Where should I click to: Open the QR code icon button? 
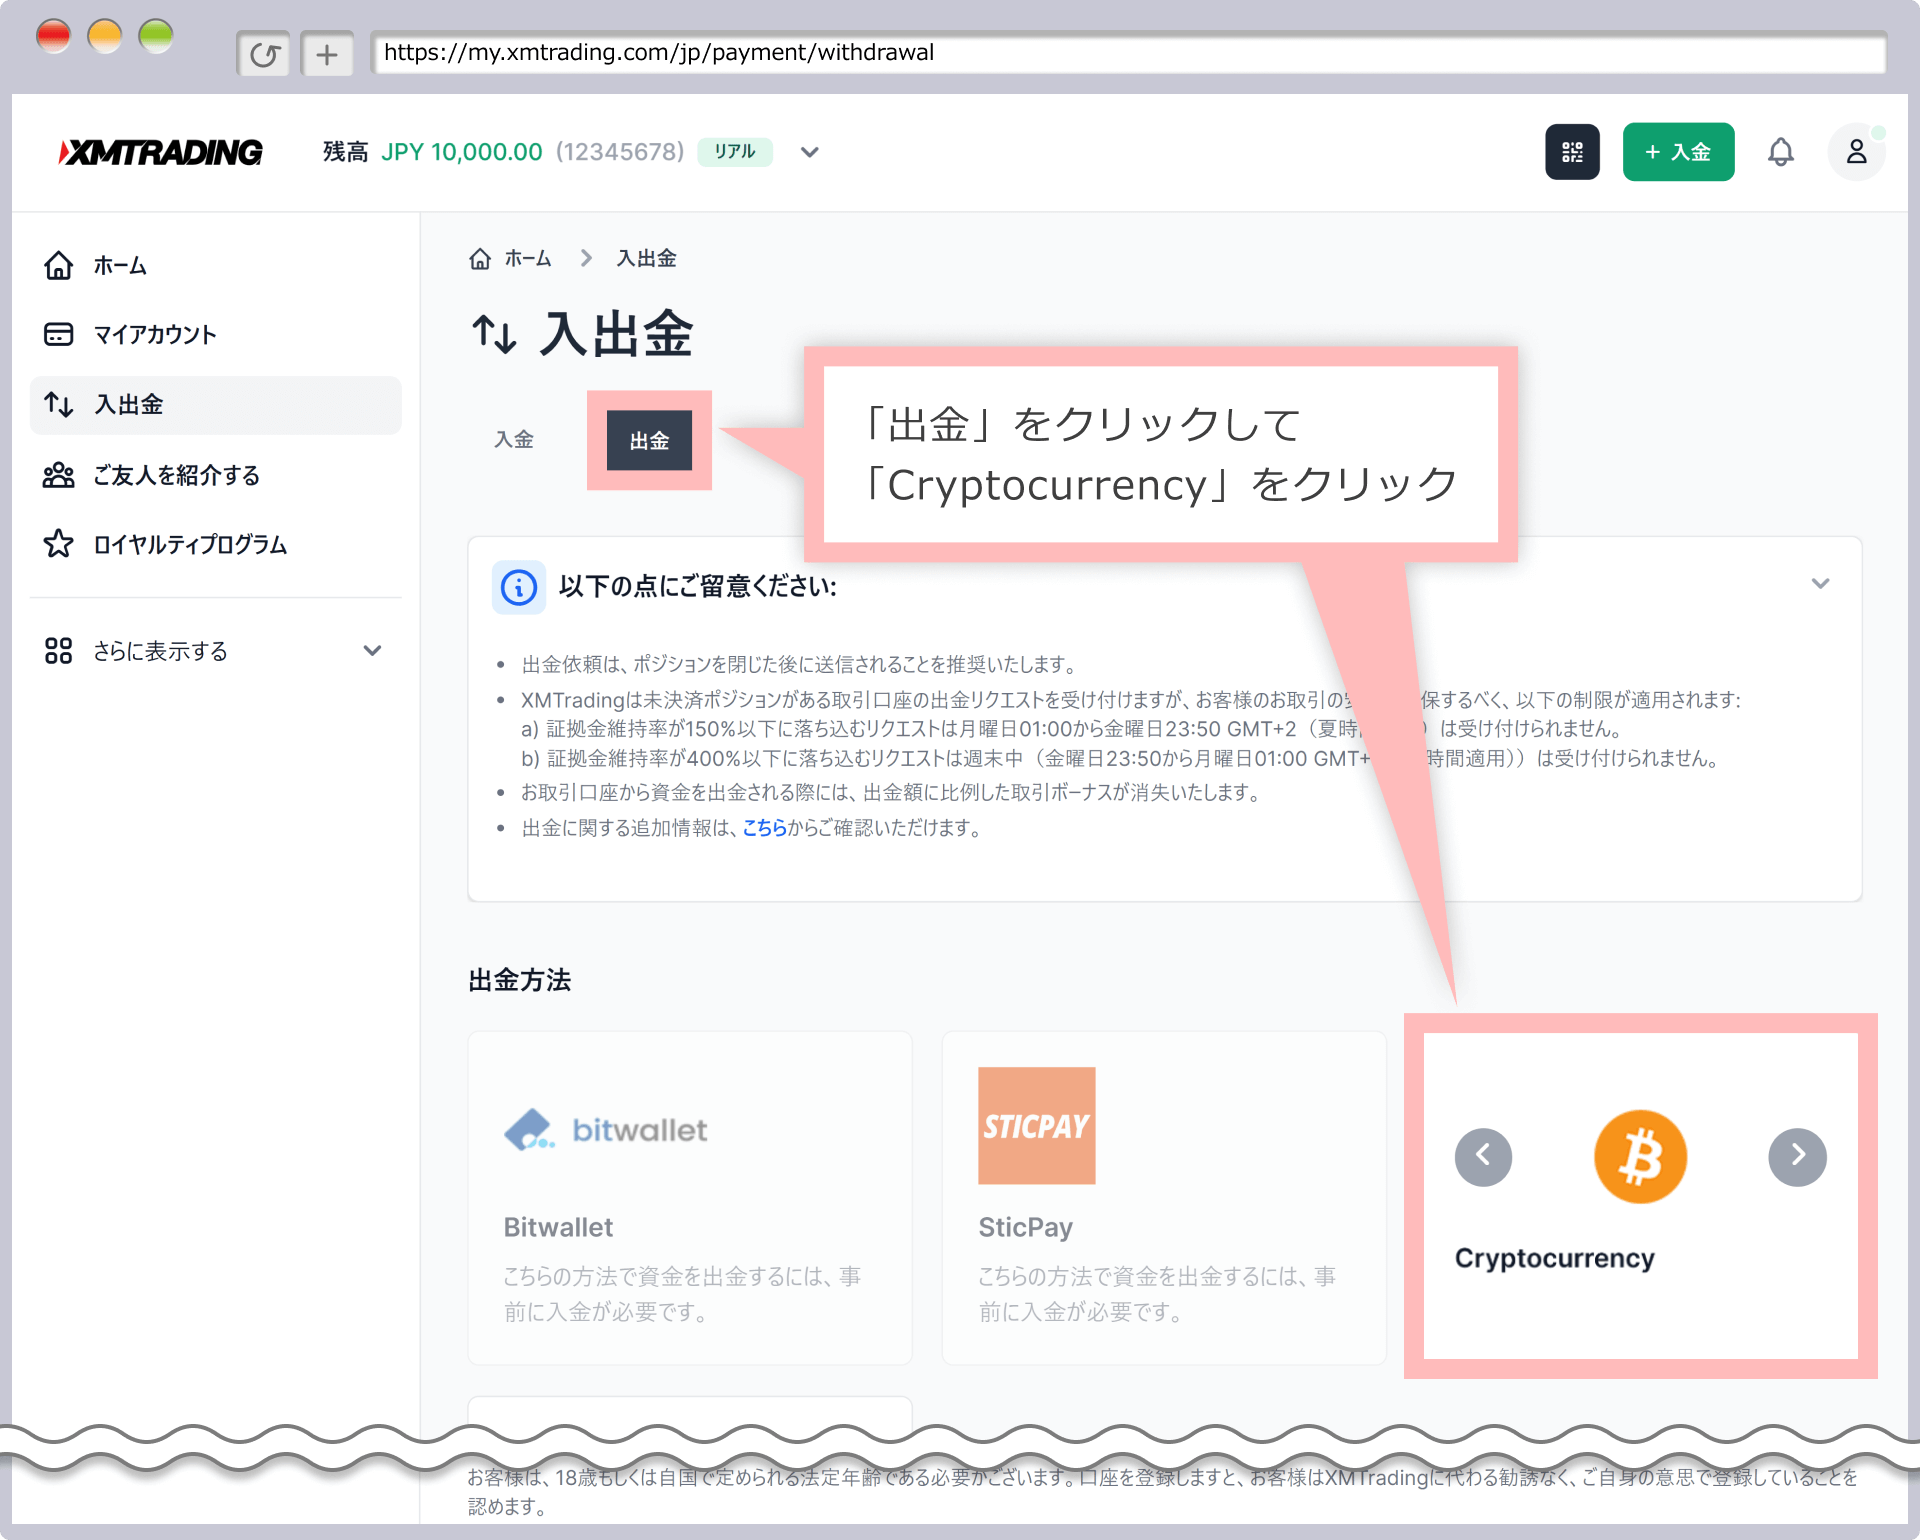pyautogui.click(x=1572, y=152)
